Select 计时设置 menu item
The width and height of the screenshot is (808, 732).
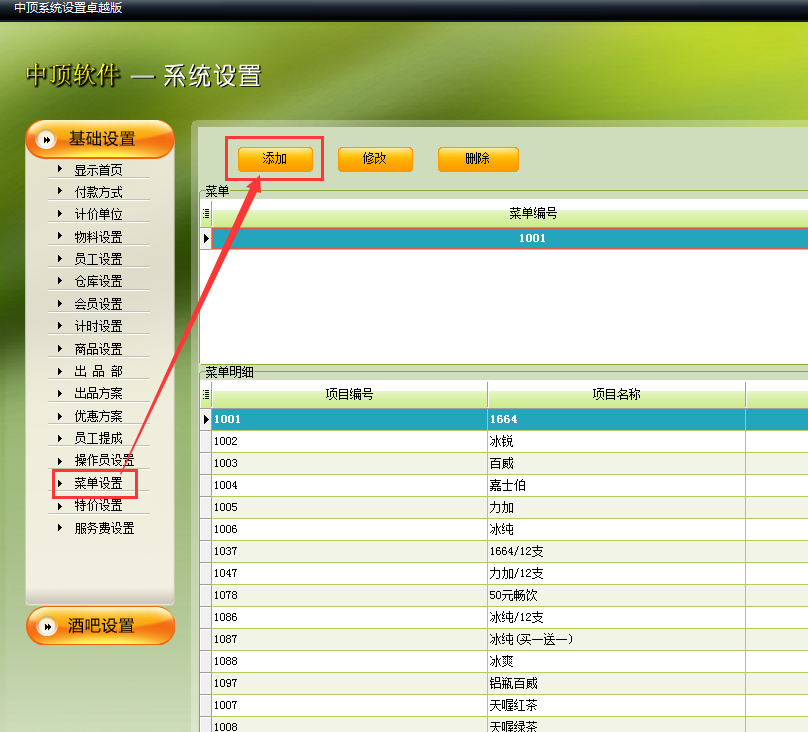[x=98, y=326]
